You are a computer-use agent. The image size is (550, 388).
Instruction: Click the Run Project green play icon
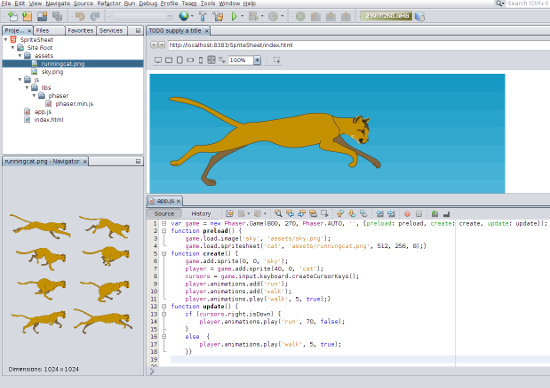pos(234,16)
